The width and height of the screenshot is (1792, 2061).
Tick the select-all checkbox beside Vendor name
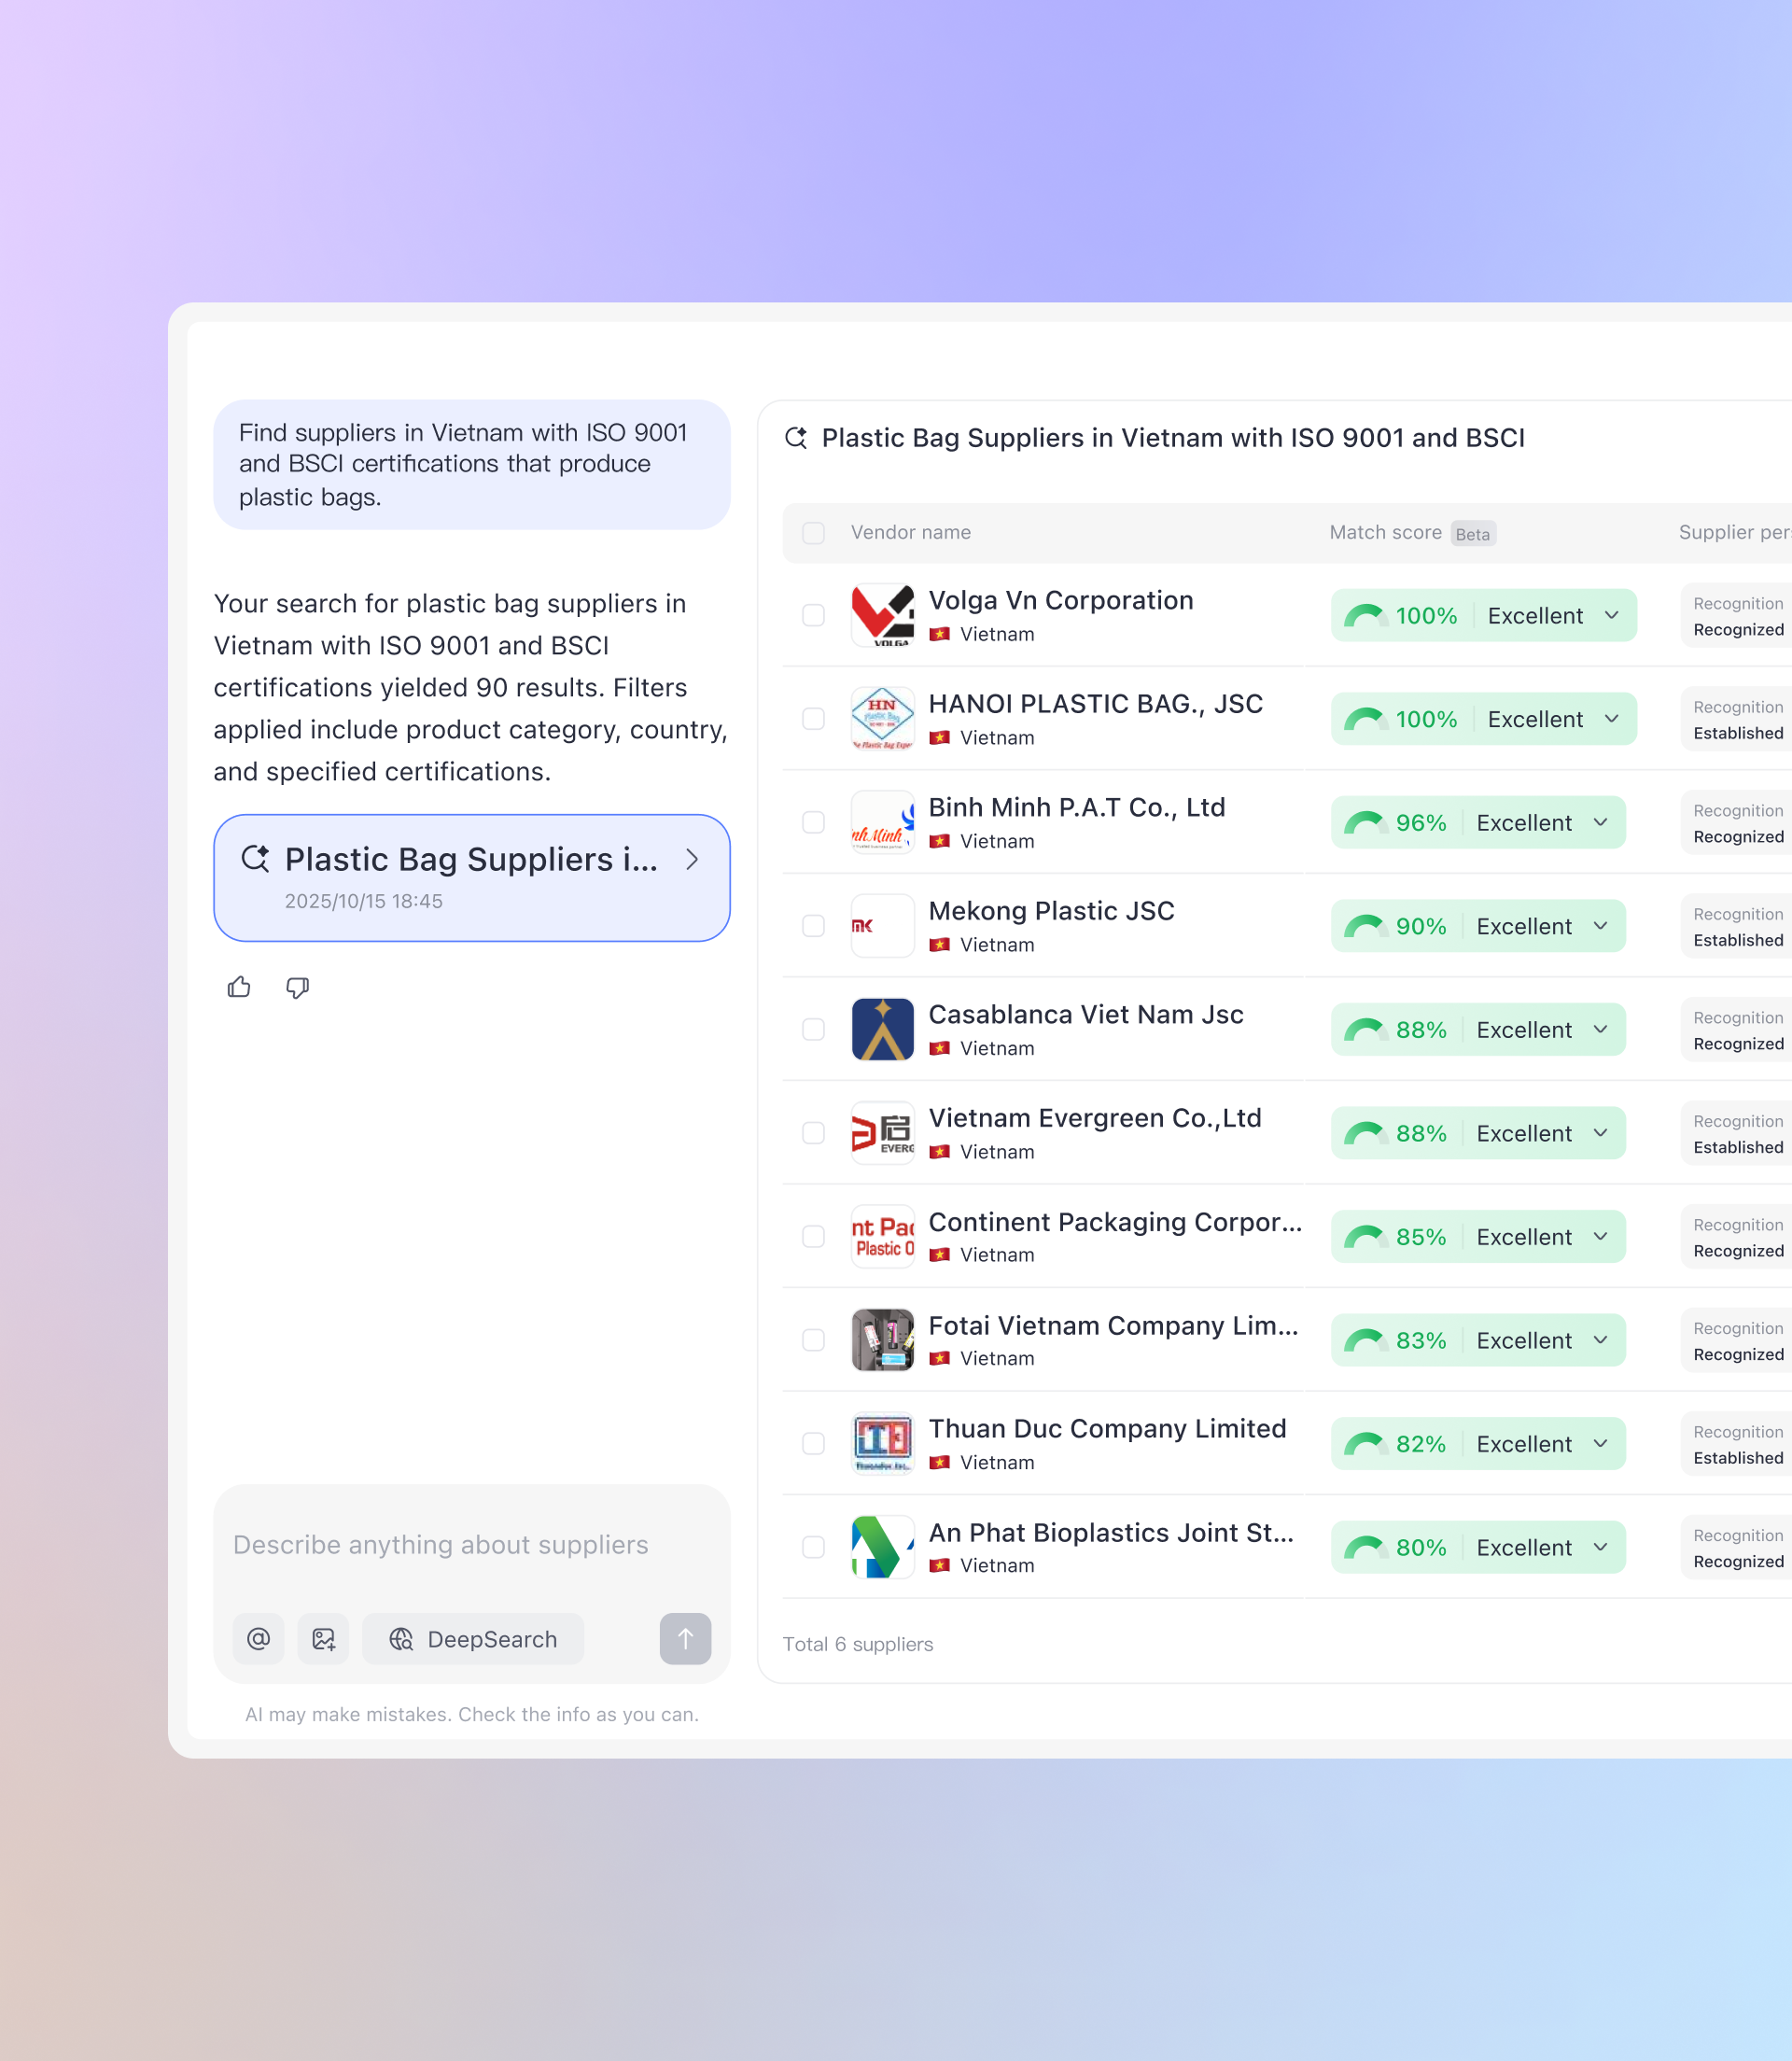[x=813, y=532]
